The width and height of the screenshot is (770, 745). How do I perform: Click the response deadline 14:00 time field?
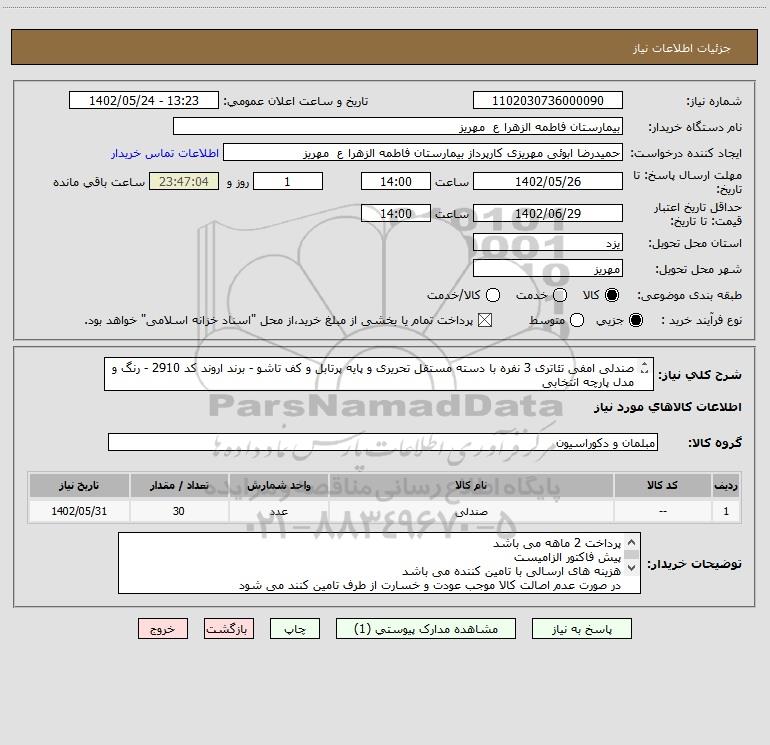(396, 181)
